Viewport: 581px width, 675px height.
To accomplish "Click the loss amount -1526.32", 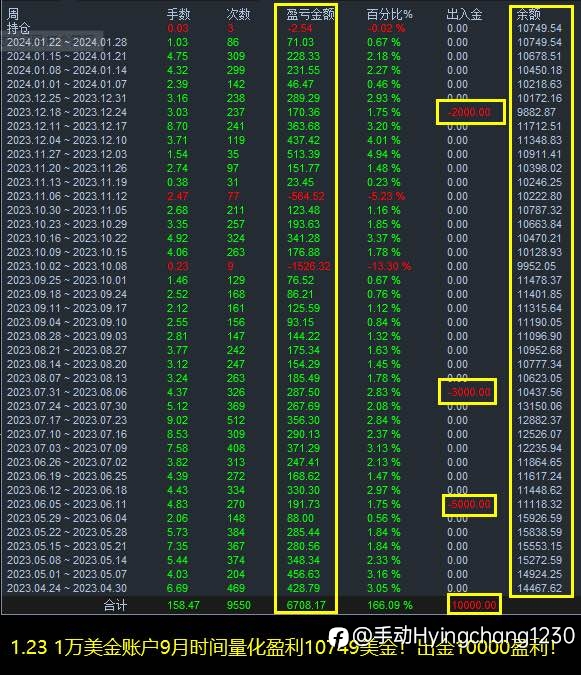I will click(309, 266).
